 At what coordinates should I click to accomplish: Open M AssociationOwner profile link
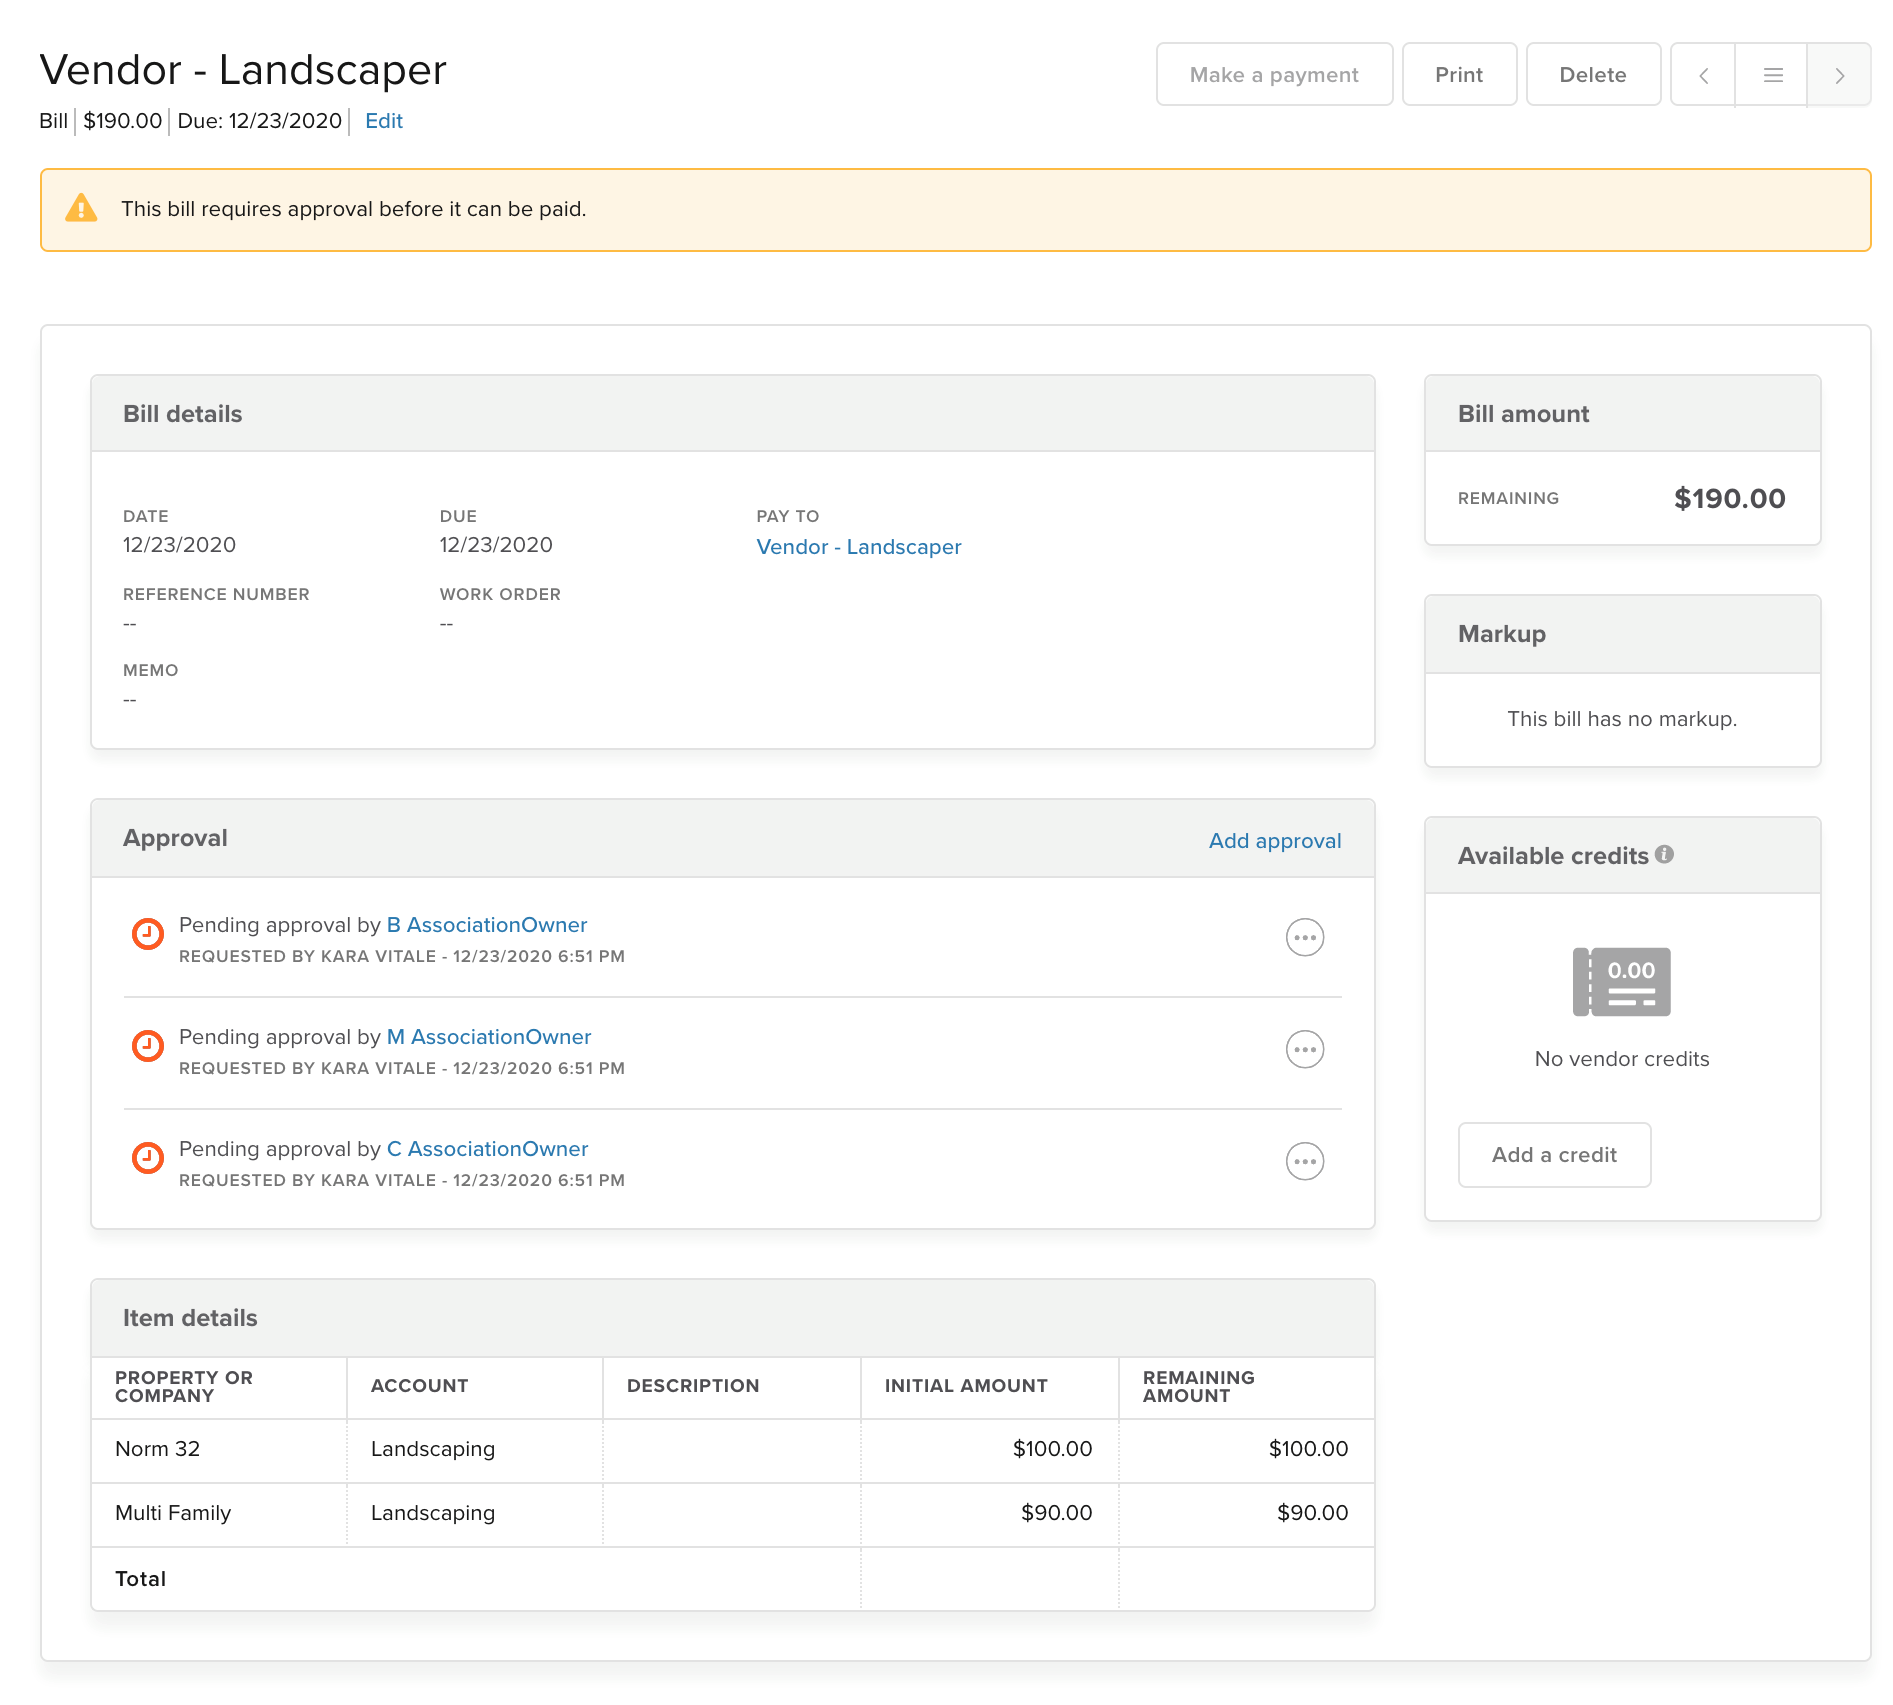pyautogui.click(x=489, y=1037)
